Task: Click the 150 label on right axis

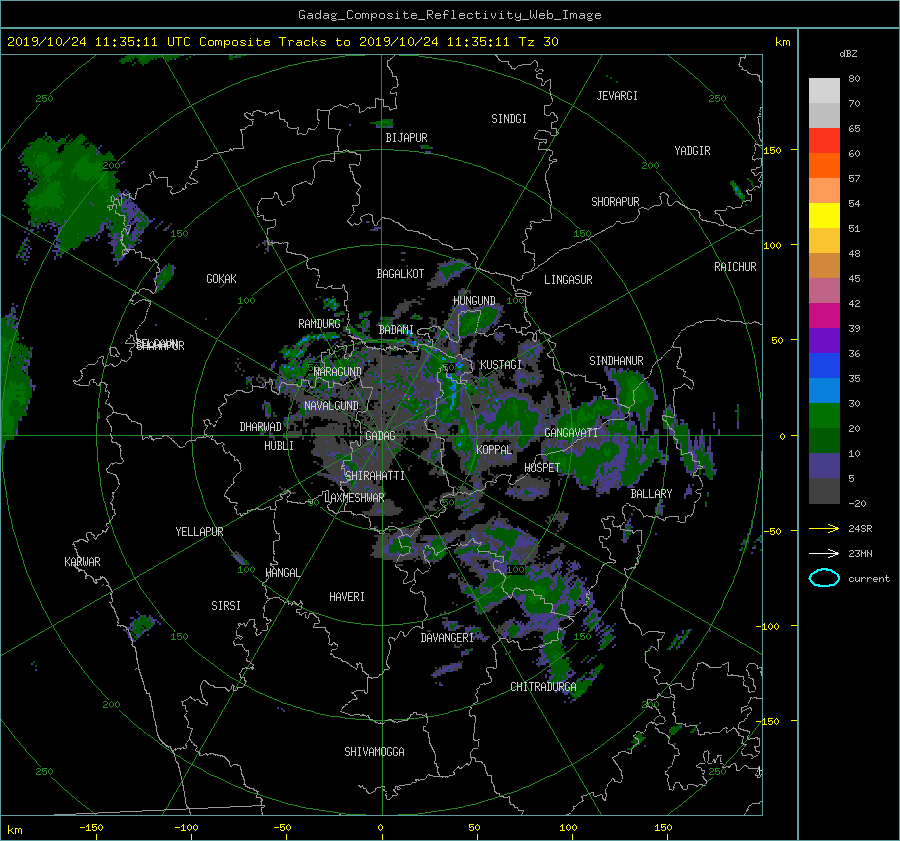Action: tap(772, 150)
